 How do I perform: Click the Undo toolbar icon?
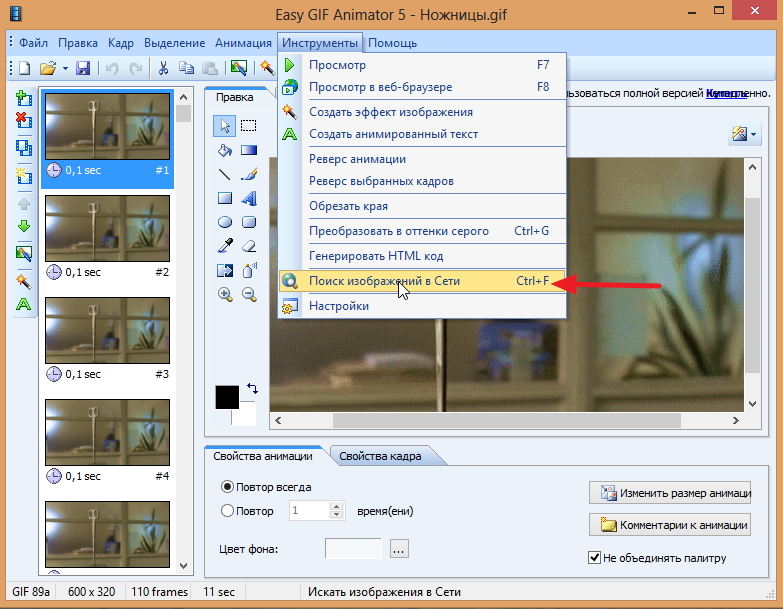[112, 67]
